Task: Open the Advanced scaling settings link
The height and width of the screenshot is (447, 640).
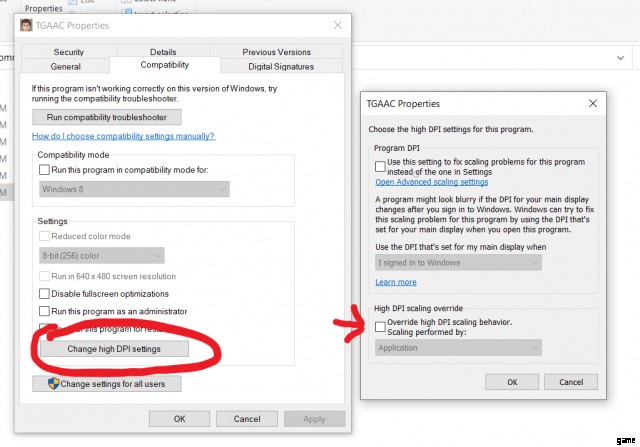Action: [x=431, y=182]
